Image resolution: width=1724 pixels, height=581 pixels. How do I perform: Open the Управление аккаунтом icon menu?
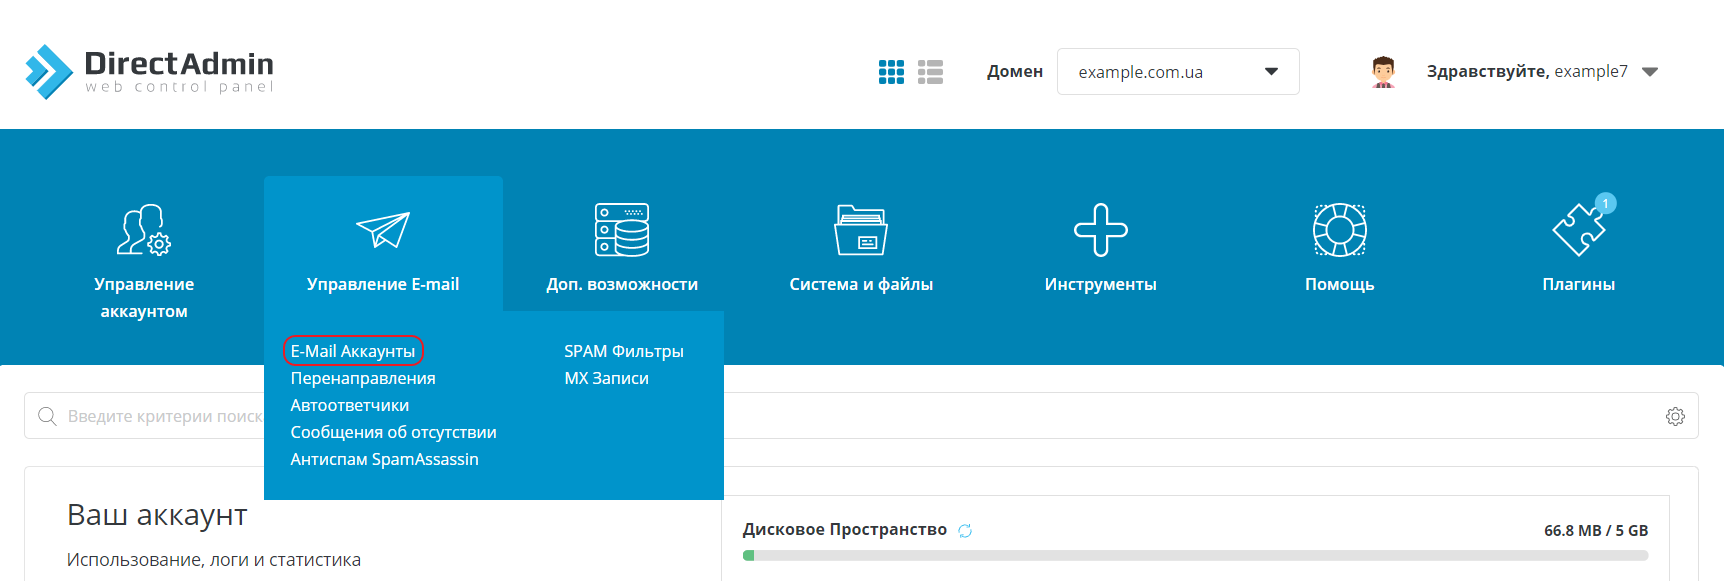pos(144,230)
